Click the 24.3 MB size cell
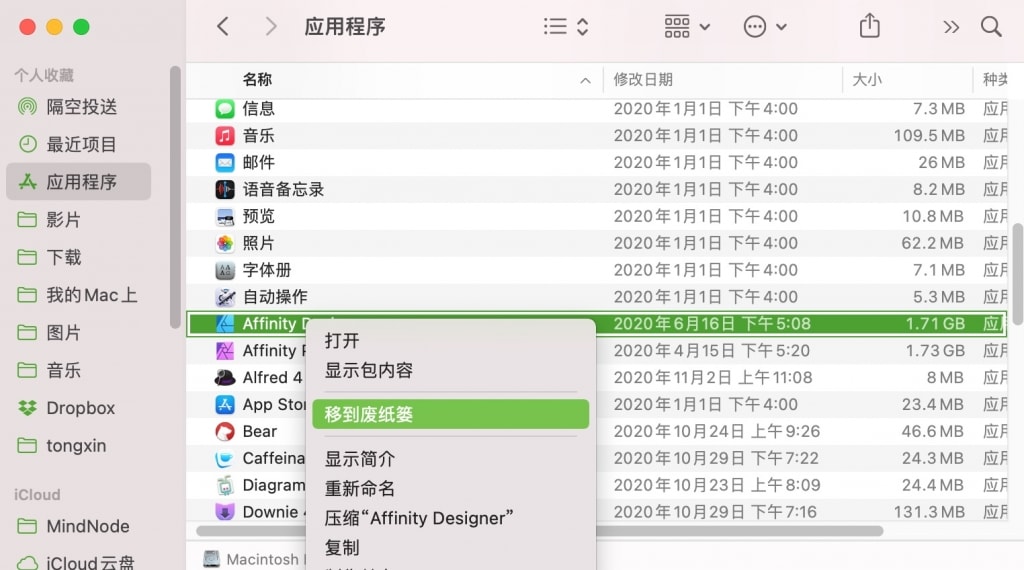Image resolution: width=1024 pixels, height=570 pixels. coord(932,458)
